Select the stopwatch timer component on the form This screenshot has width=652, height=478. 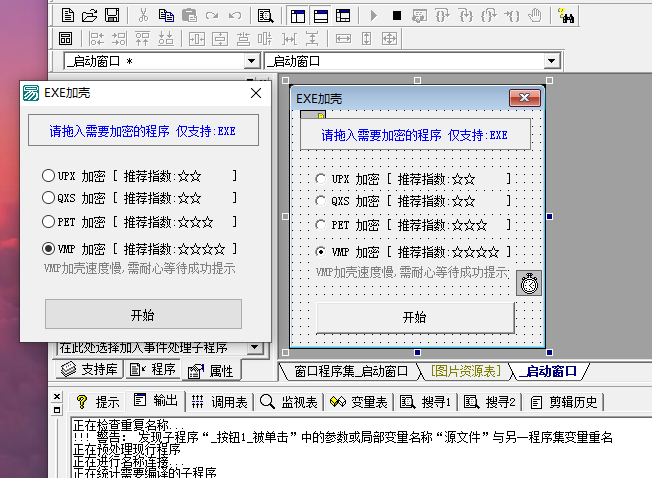529,283
